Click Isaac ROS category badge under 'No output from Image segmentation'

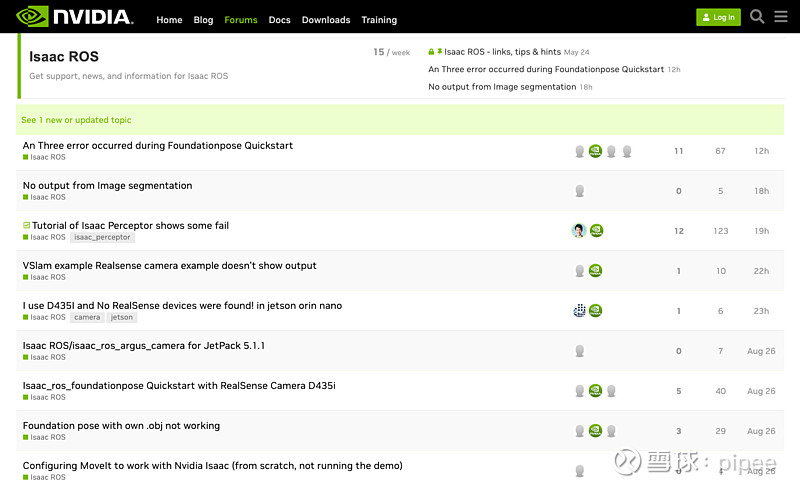click(x=44, y=197)
